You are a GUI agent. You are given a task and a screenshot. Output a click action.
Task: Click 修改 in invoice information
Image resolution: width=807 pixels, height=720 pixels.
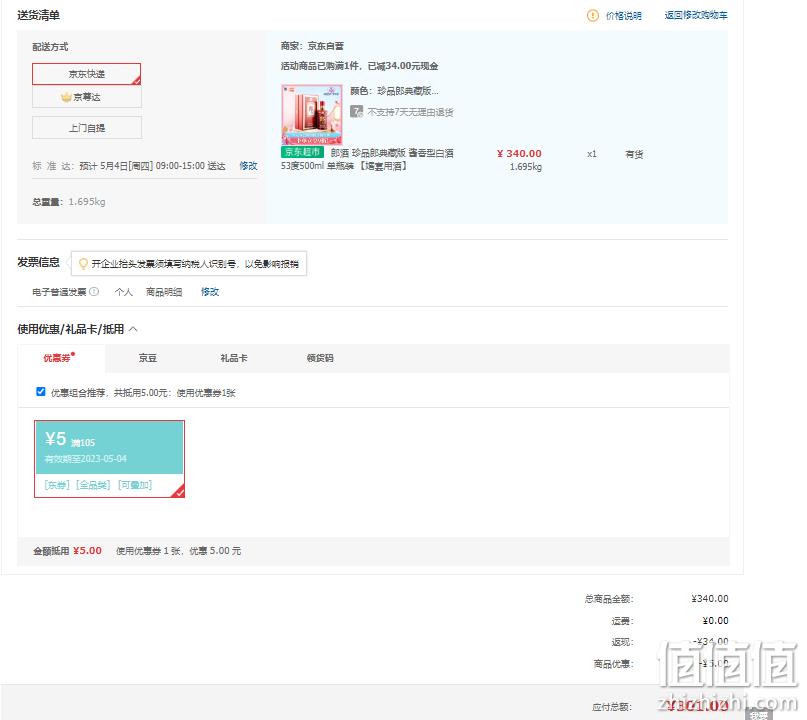(x=210, y=292)
